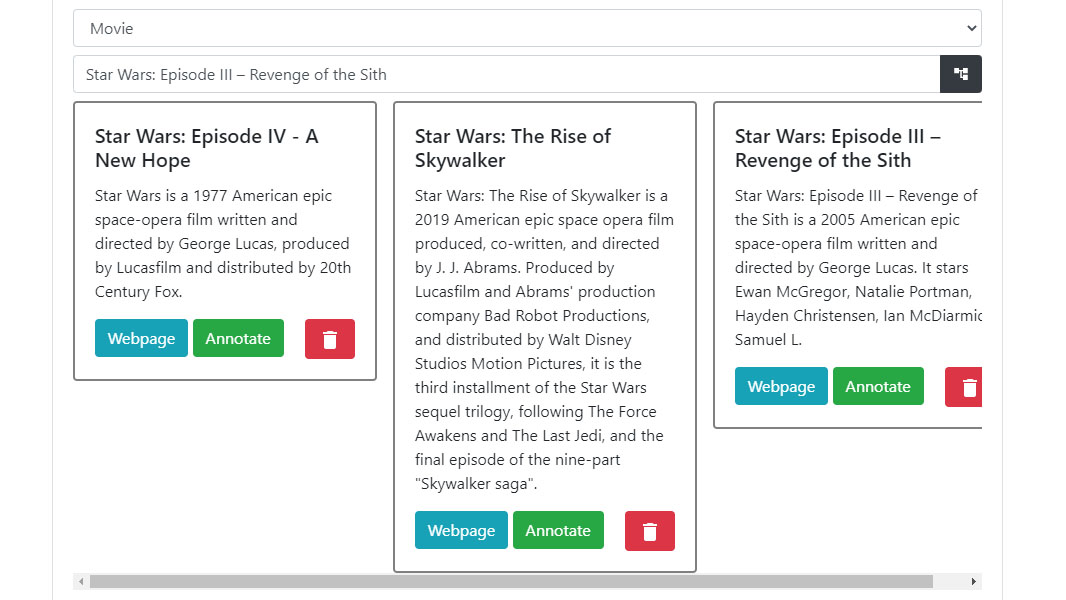
Task: Click the horizontal scrollbar thumb
Action: tap(511, 582)
